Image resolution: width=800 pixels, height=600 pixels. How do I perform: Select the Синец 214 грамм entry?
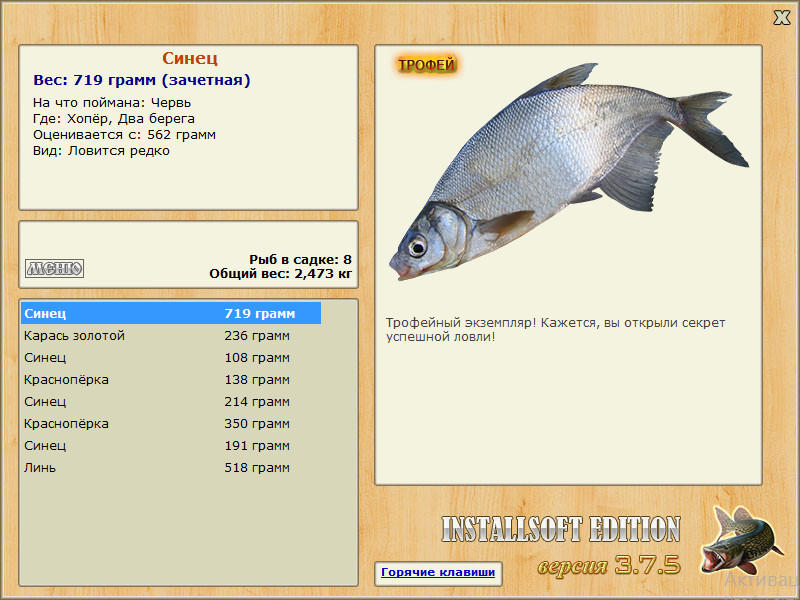point(171,402)
